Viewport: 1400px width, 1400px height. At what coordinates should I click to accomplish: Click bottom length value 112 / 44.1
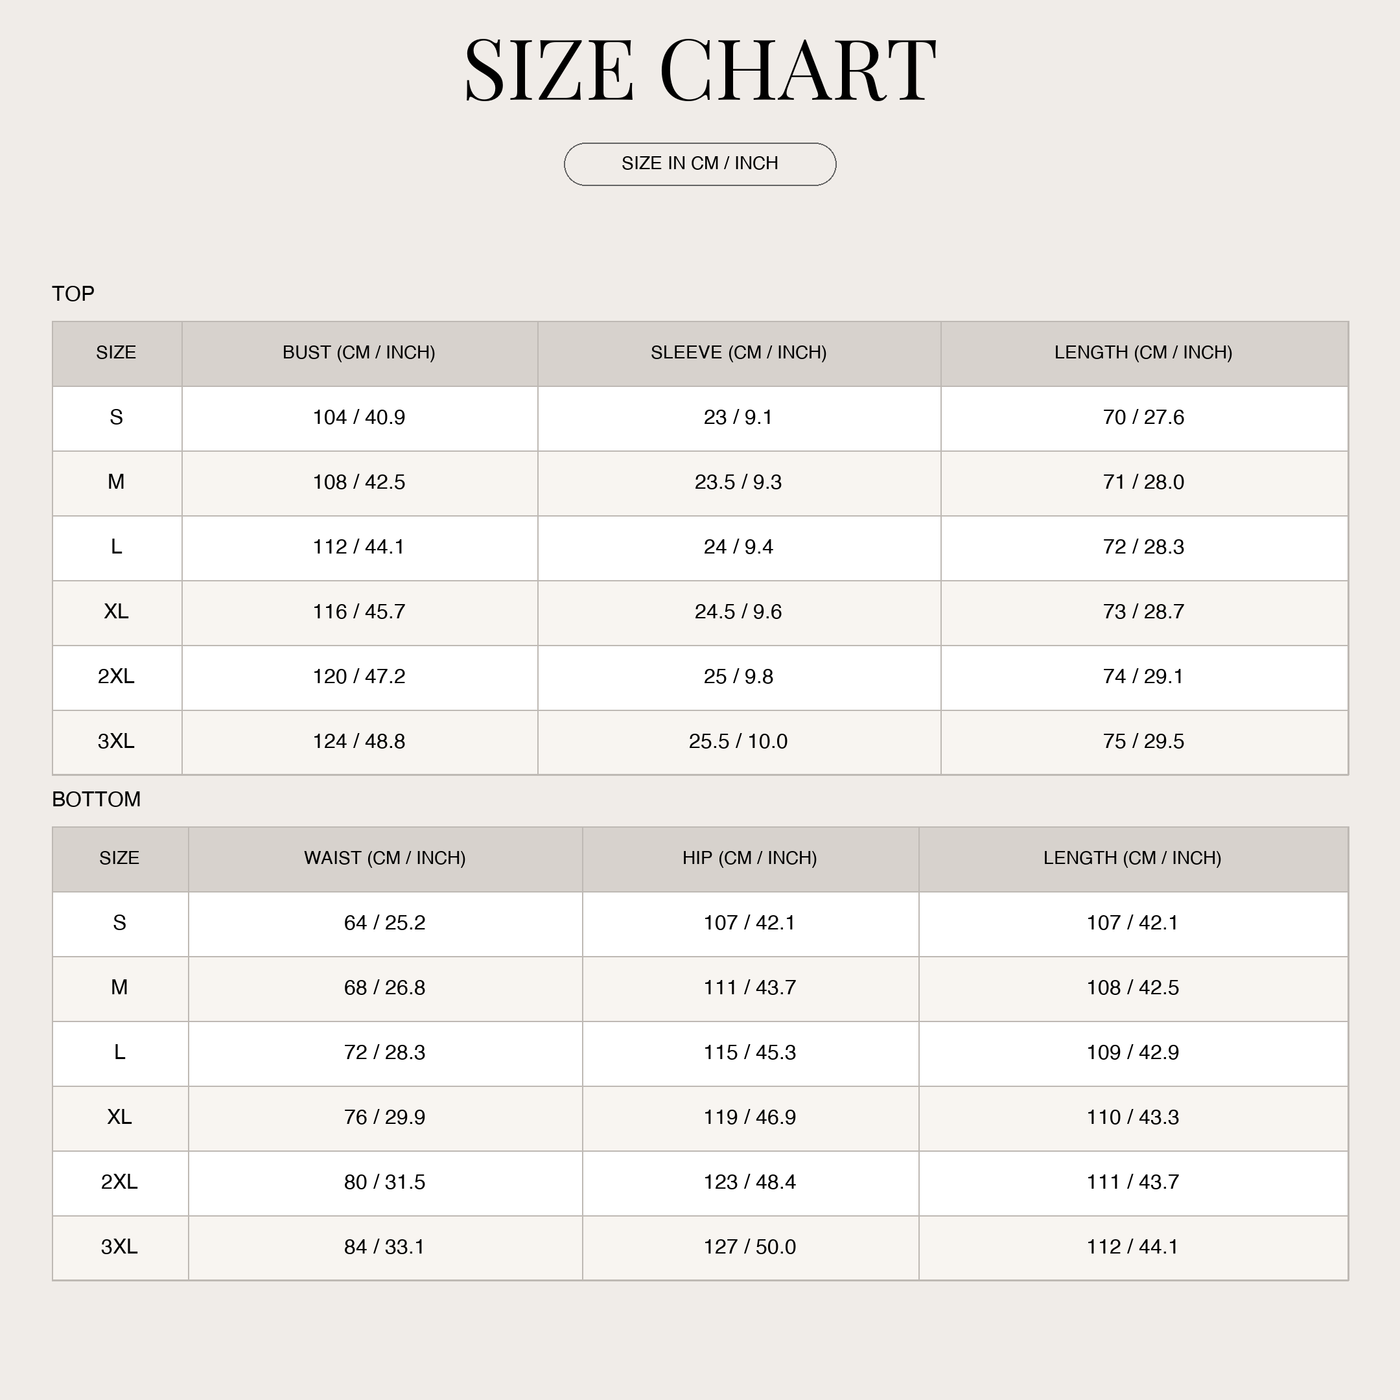1133,1247
